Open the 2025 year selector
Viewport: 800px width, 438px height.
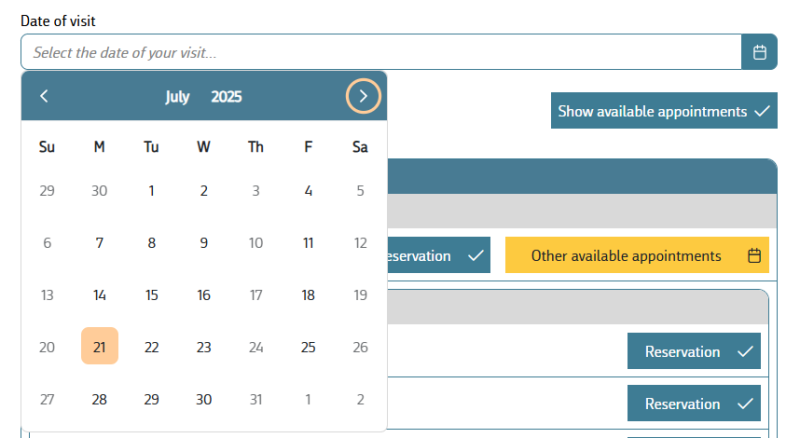pos(227,96)
